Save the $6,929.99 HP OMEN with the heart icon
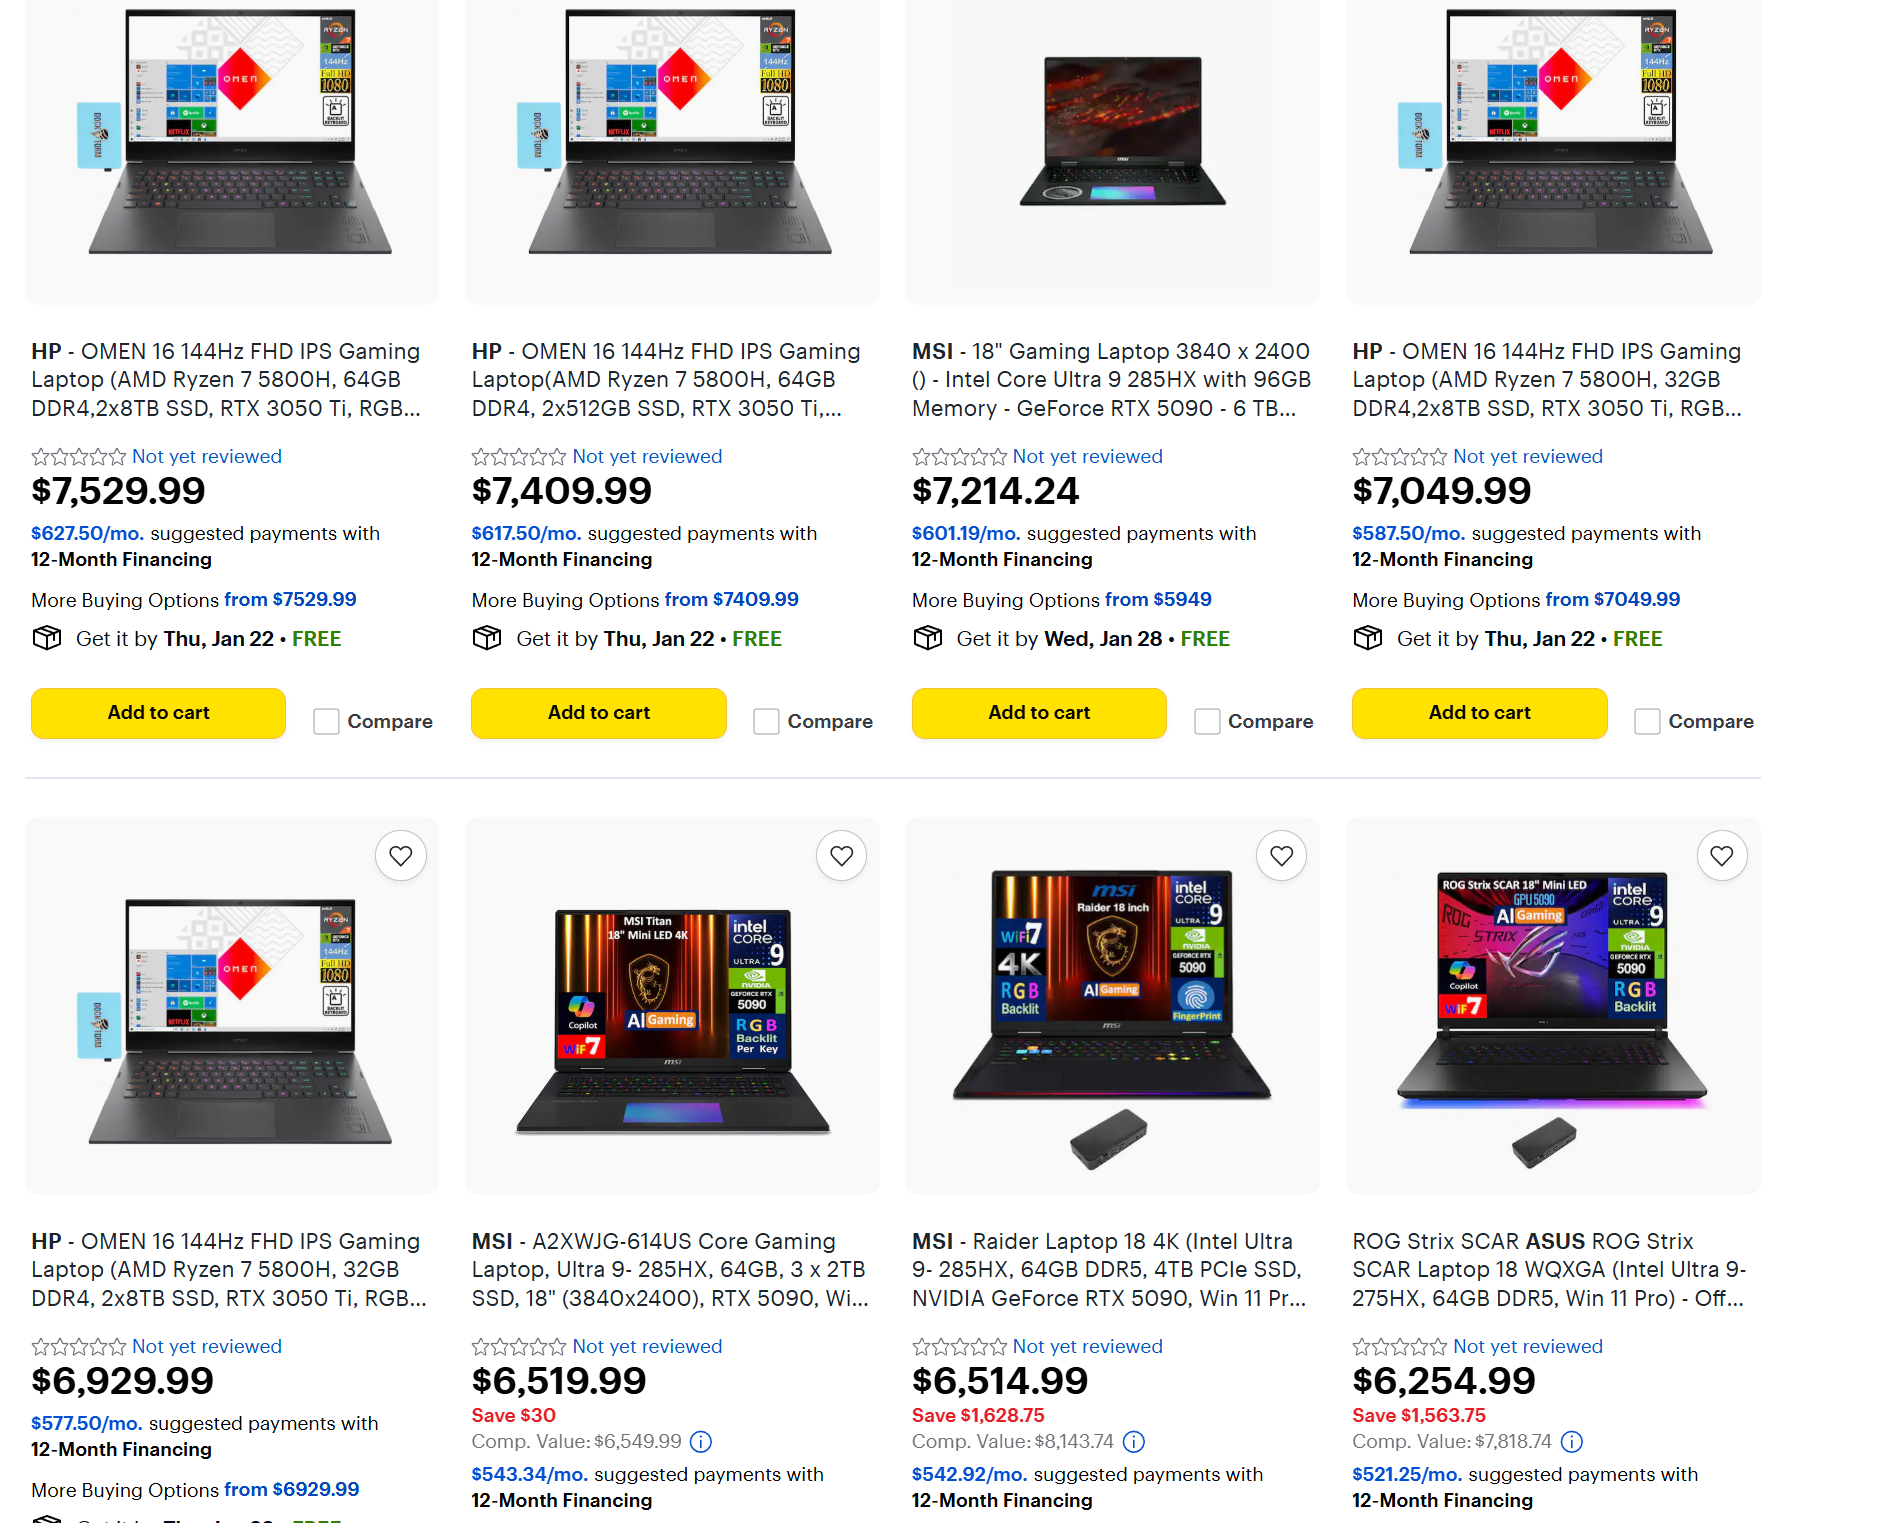 tap(401, 856)
